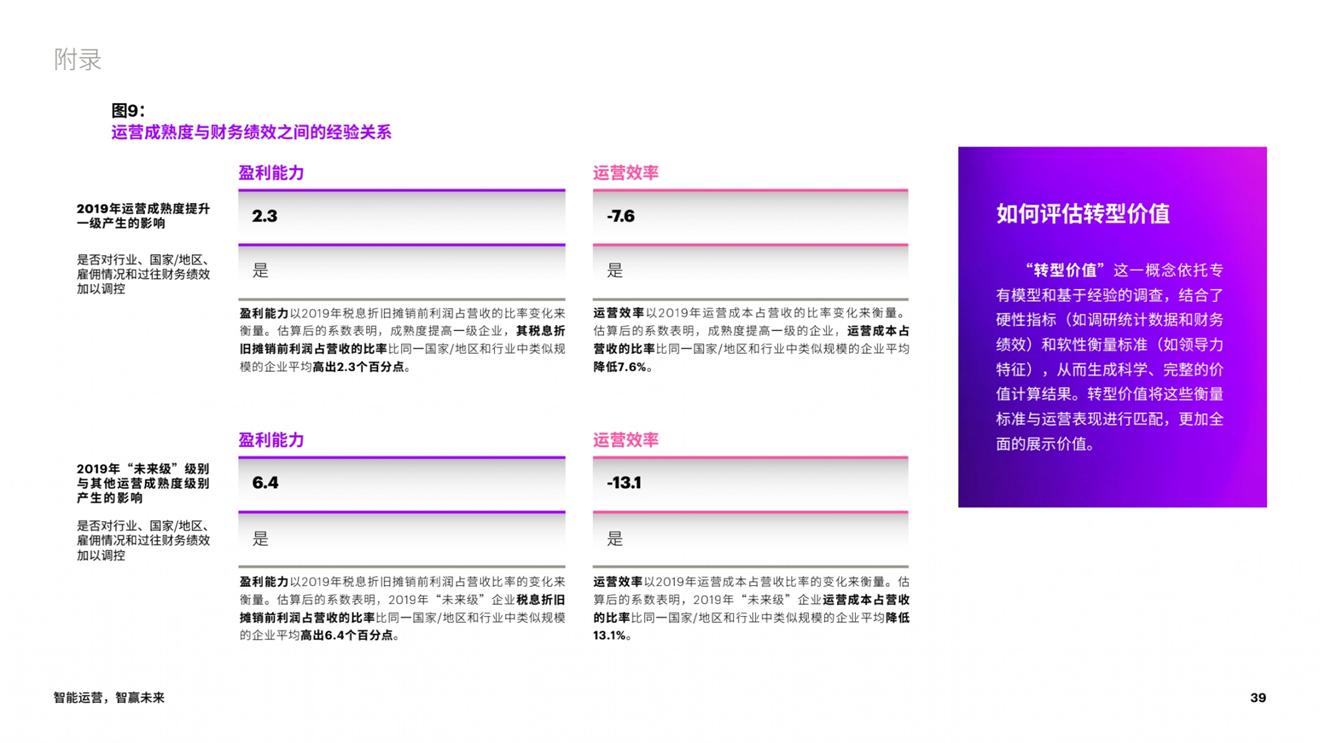
Task: Select the value 6.4 in the bottom table
Action: [x=263, y=482]
